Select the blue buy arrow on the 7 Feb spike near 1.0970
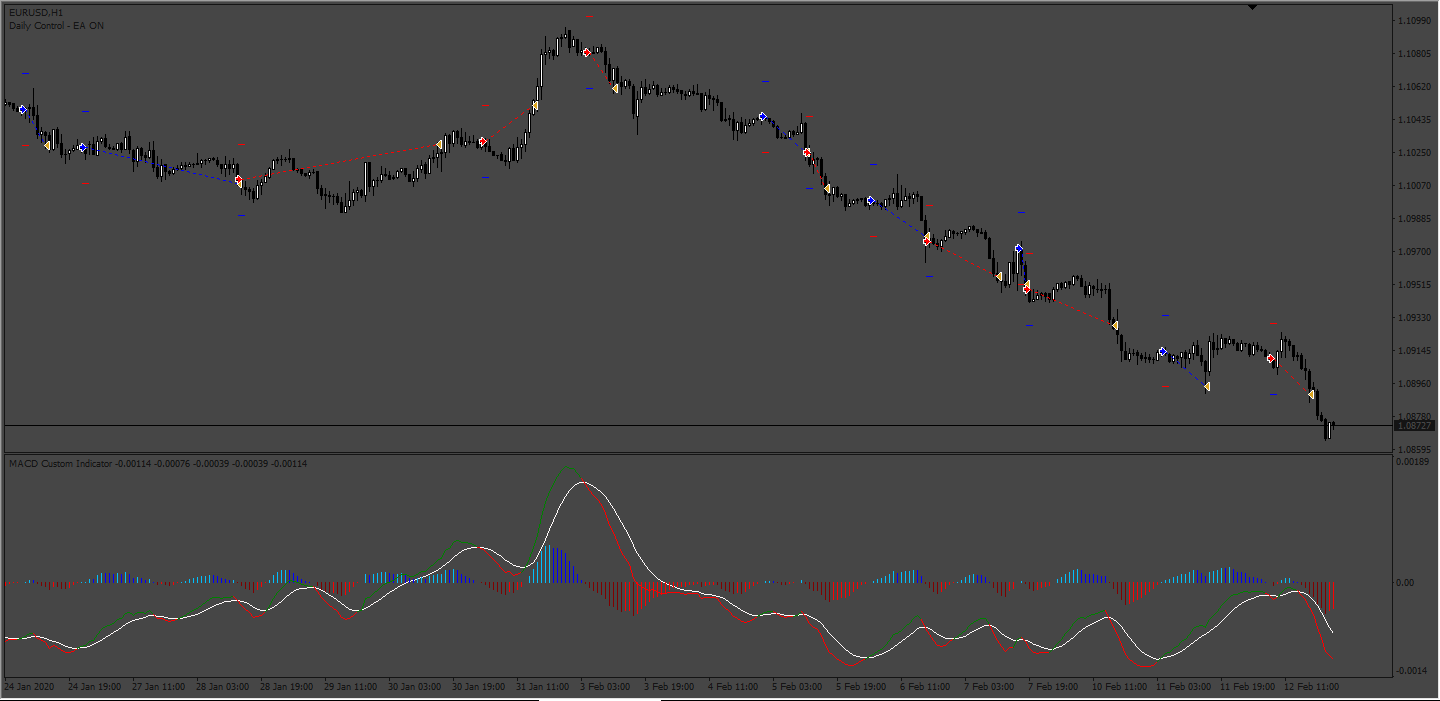 1018,248
